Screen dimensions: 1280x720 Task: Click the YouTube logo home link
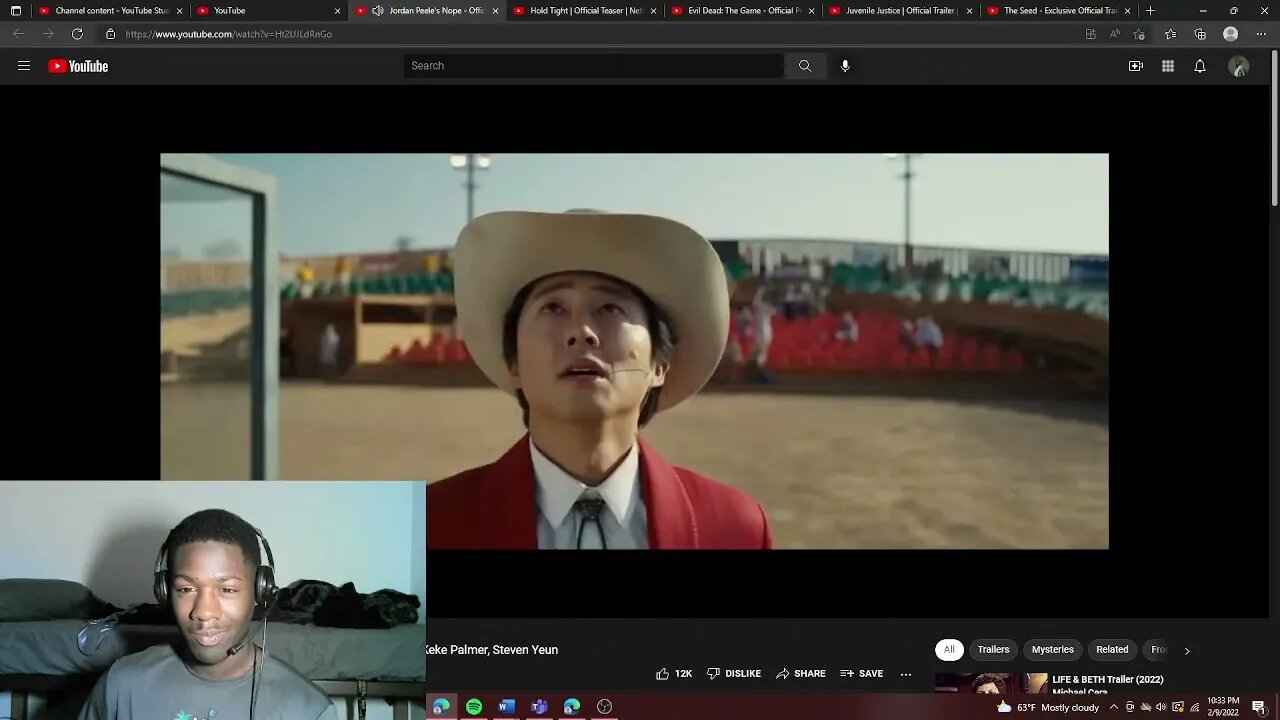(78, 66)
